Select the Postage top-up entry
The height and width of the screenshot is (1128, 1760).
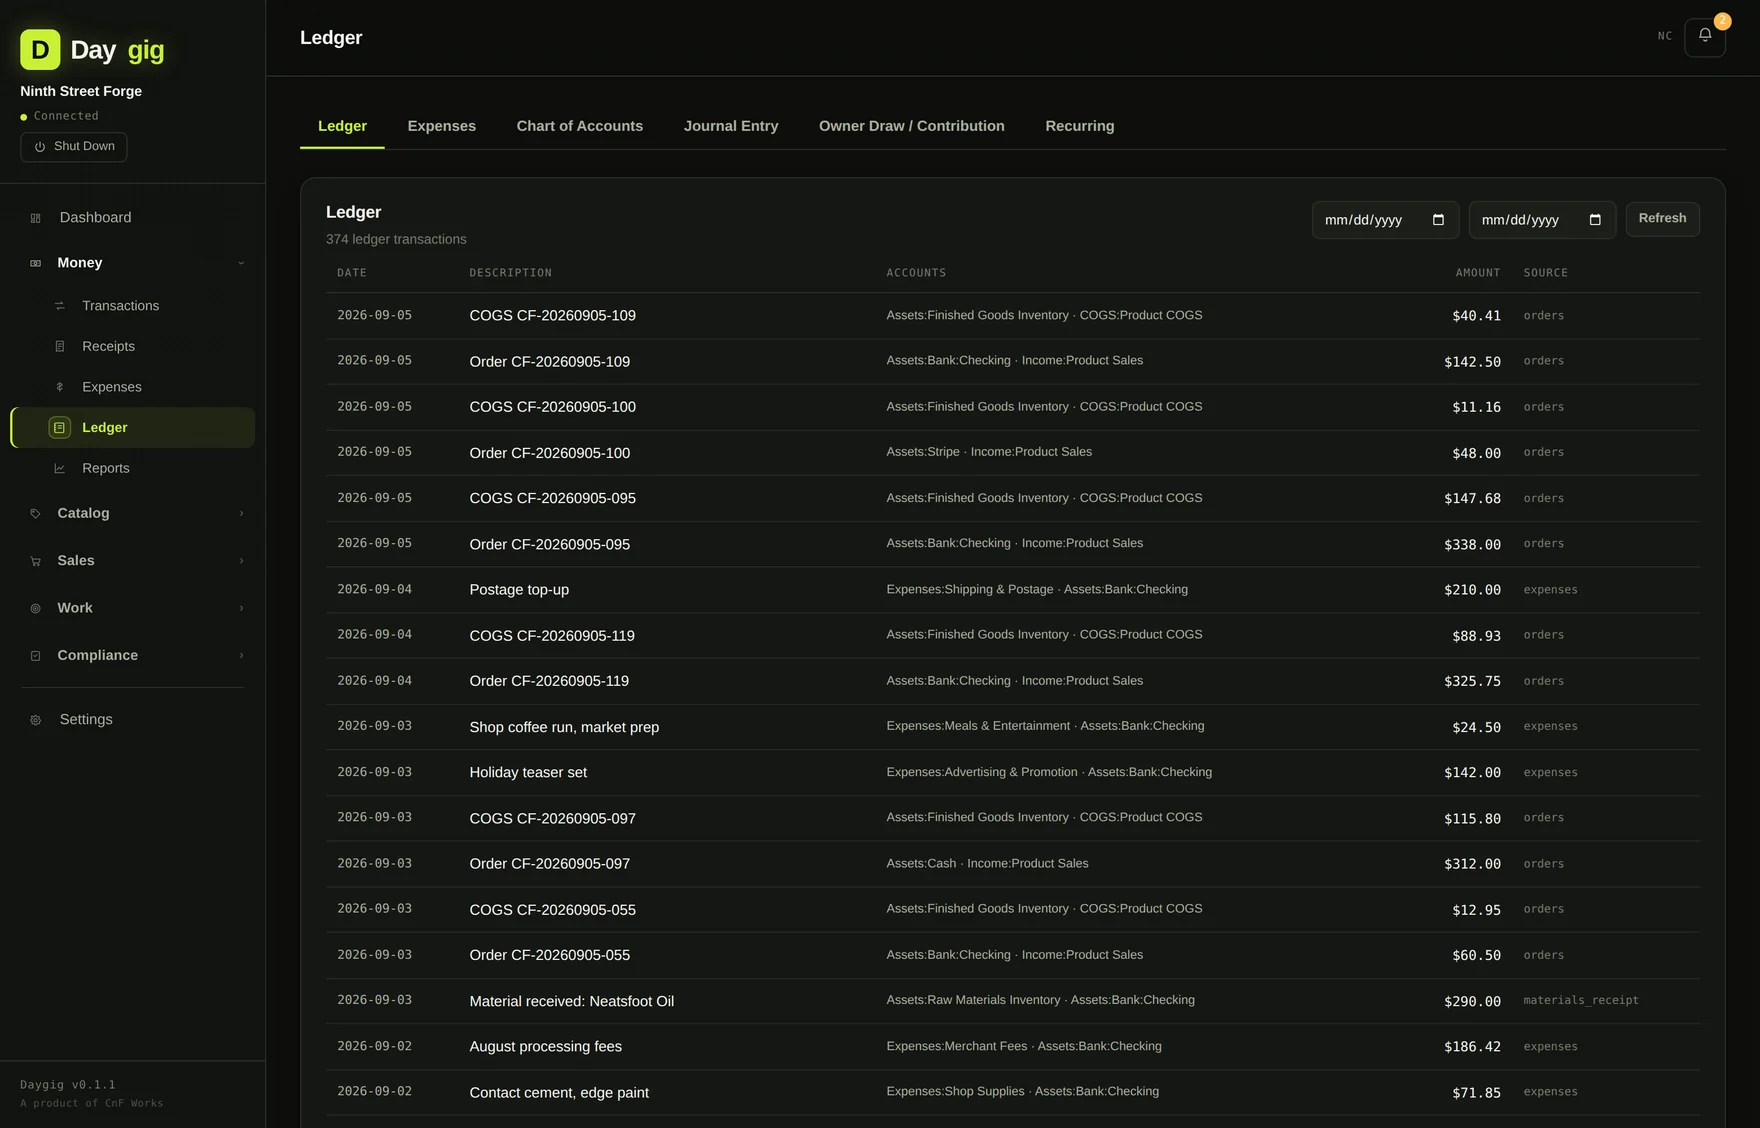tap(1012, 590)
